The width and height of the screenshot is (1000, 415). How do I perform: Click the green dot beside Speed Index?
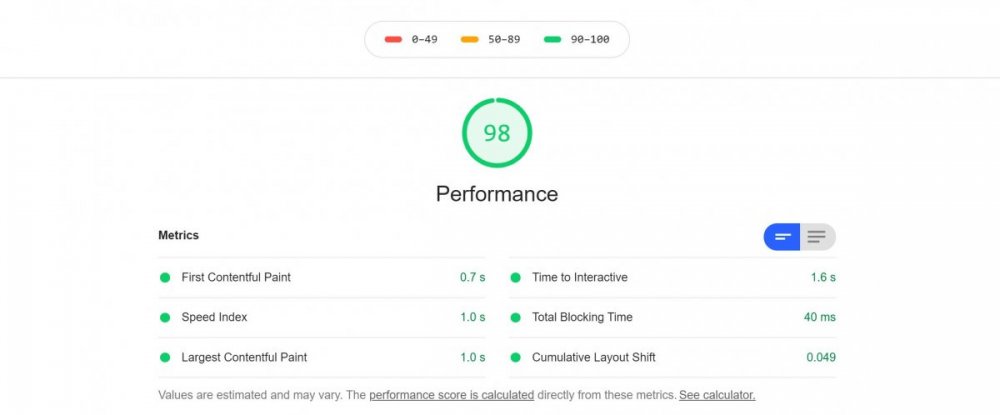[x=165, y=317]
